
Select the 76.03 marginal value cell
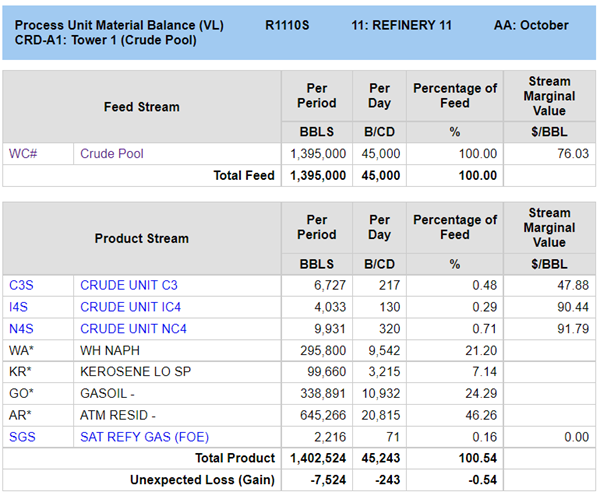(x=573, y=154)
